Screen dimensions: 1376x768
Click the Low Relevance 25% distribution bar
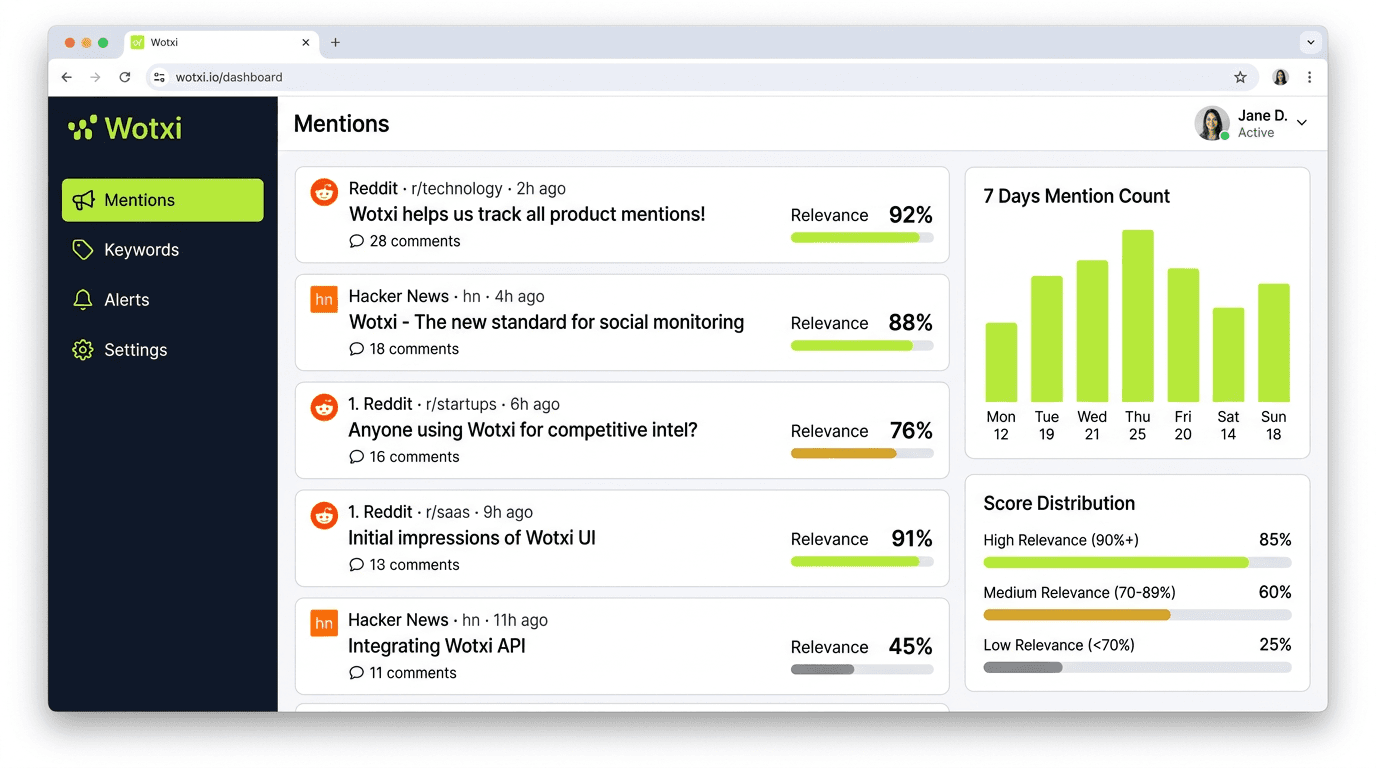click(1137, 667)
